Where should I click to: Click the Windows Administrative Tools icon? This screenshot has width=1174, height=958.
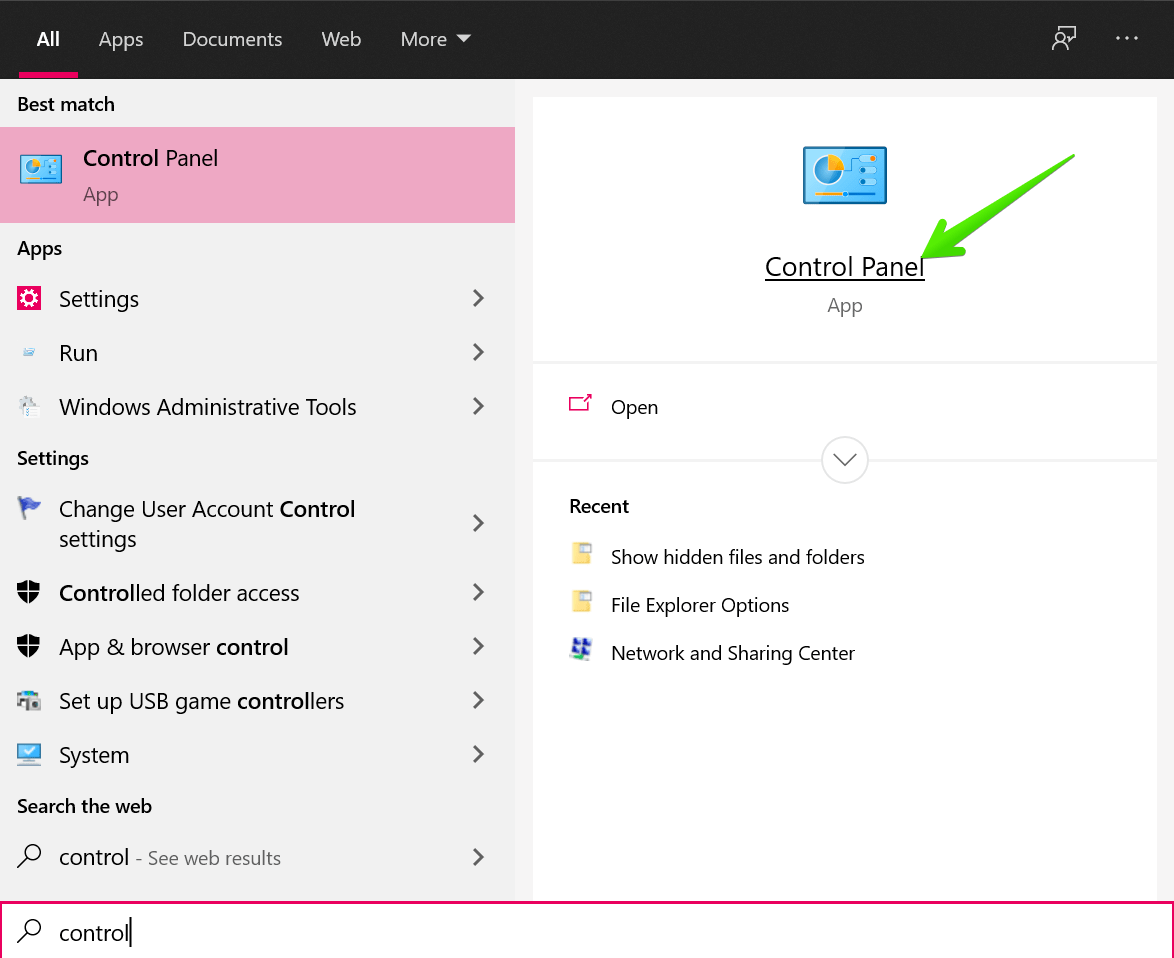coord(29,406)
